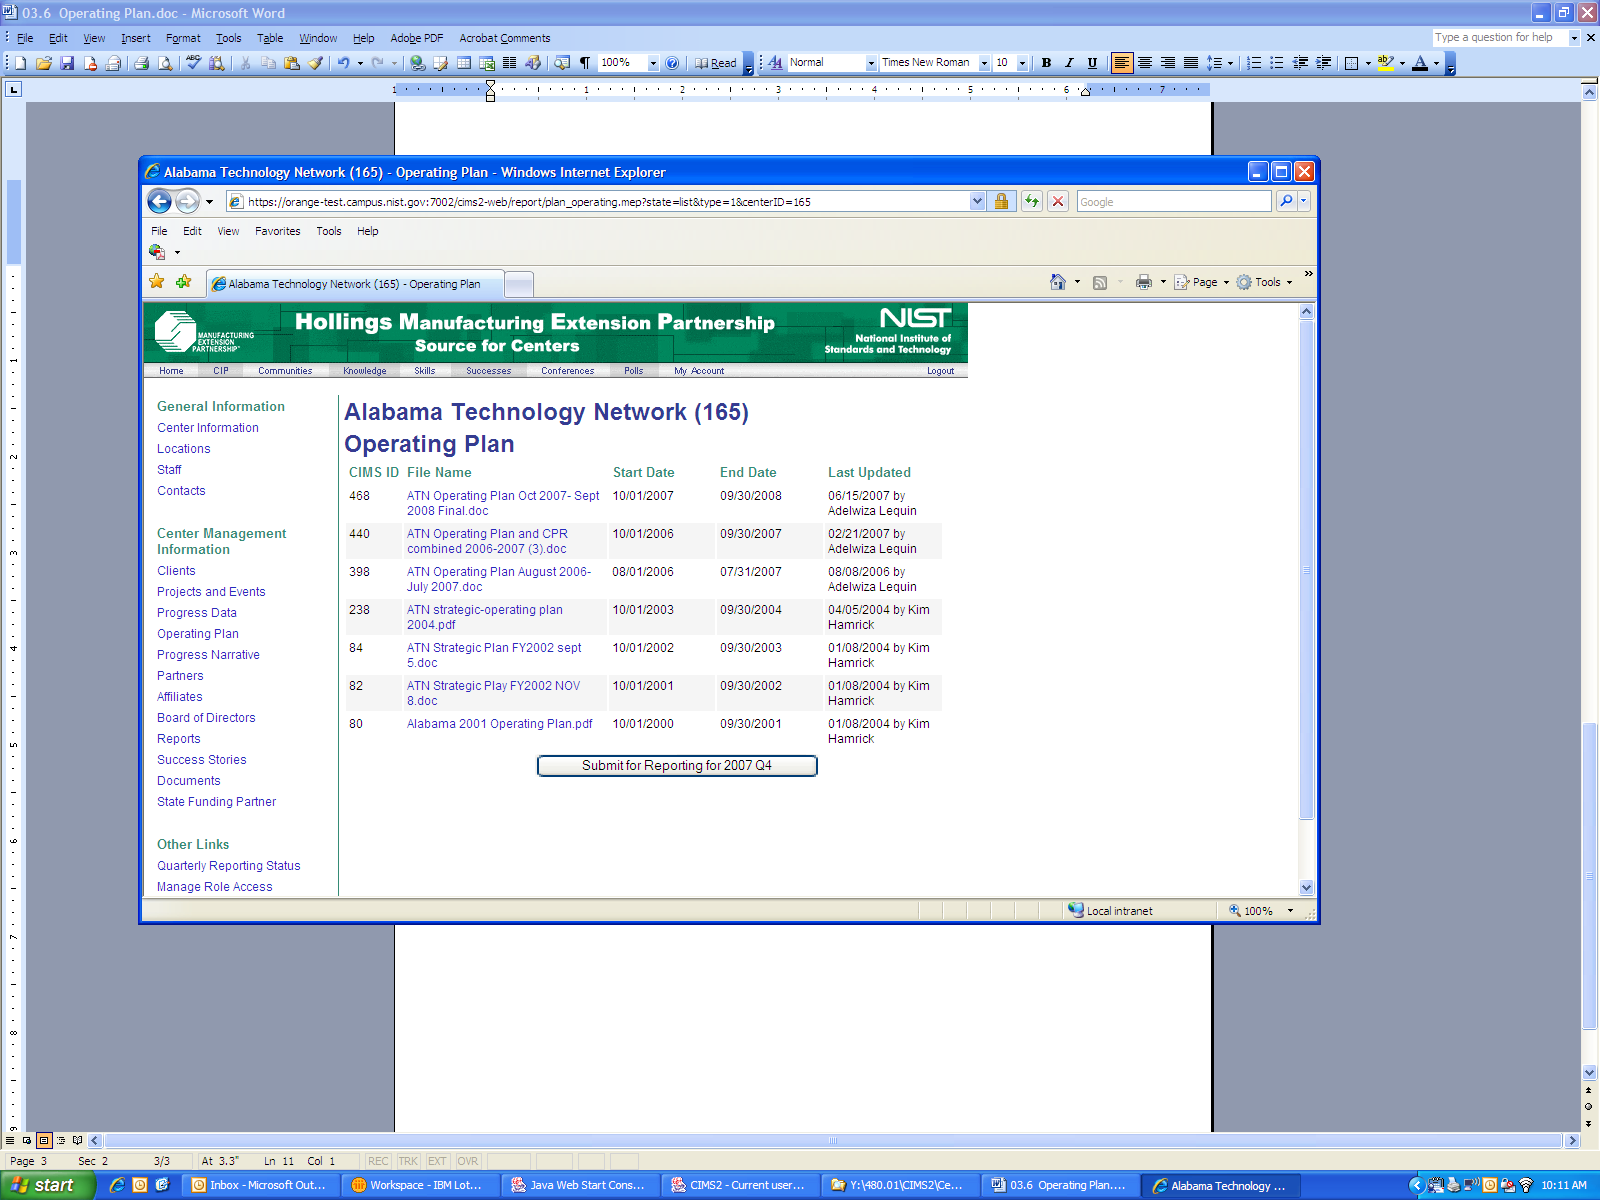Viewport: 1600px width, 1200px height.
Task: Open the Successes tab on the MEP site
Action: click(488, 371)
